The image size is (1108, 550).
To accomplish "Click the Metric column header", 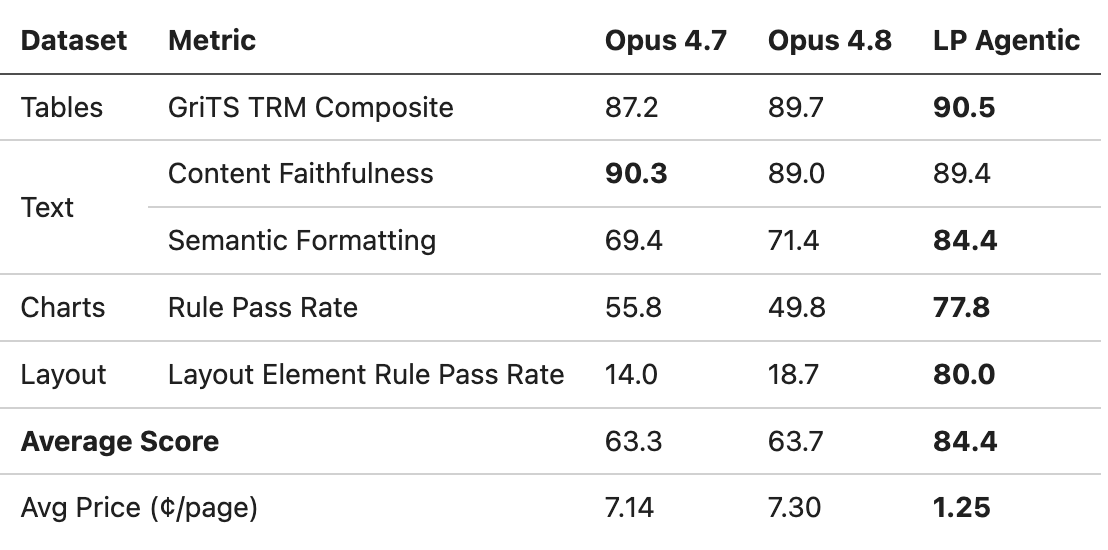I will coord(211,40).
